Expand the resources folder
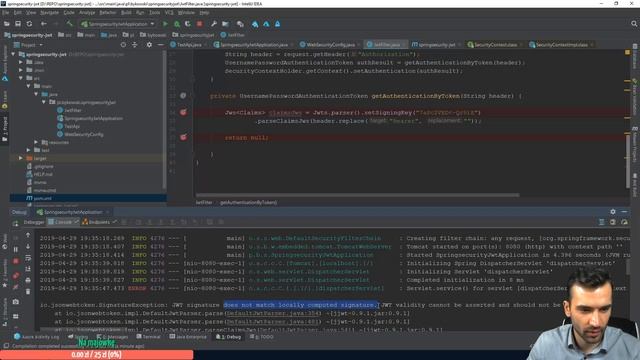 tap(36, 142)
